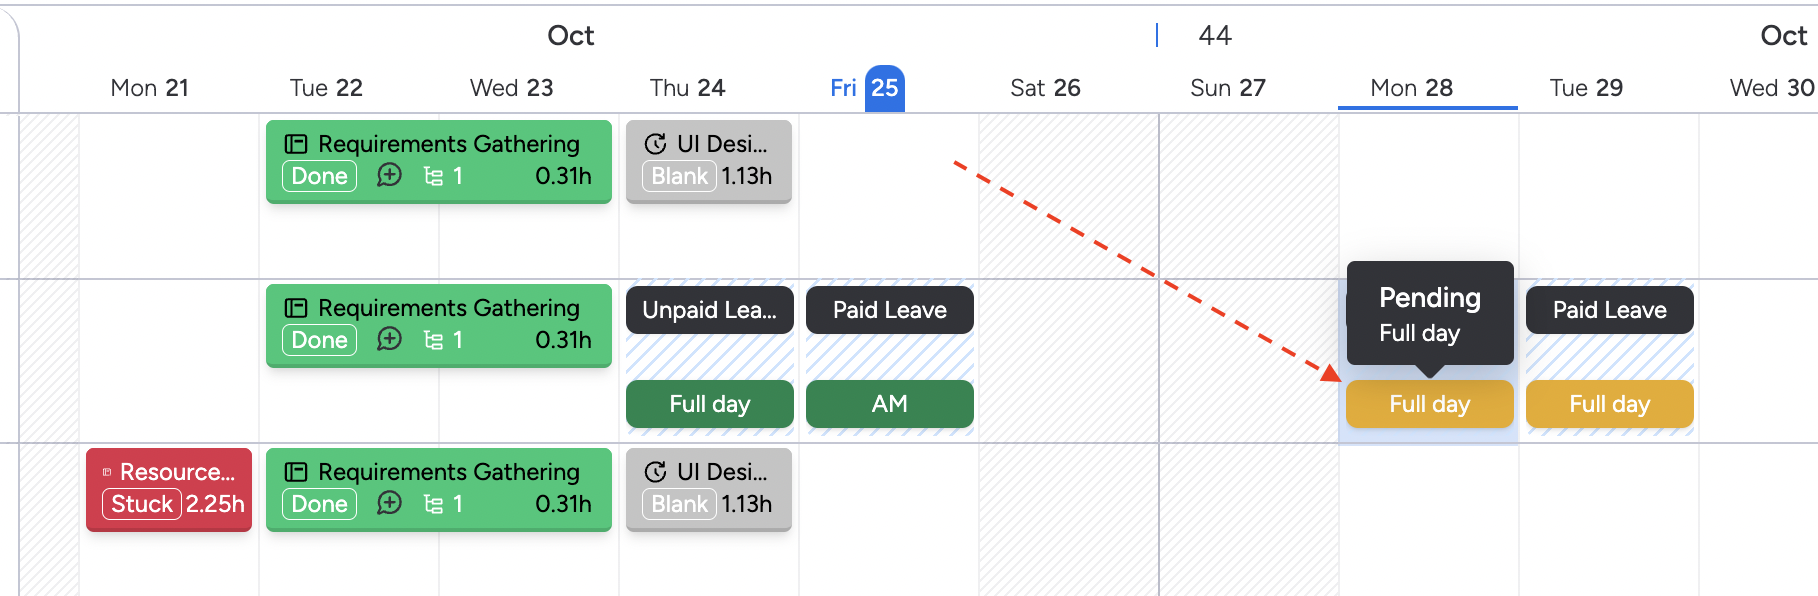
Task: Open Stuck status badge on Resource card
Action: (141, 504)
